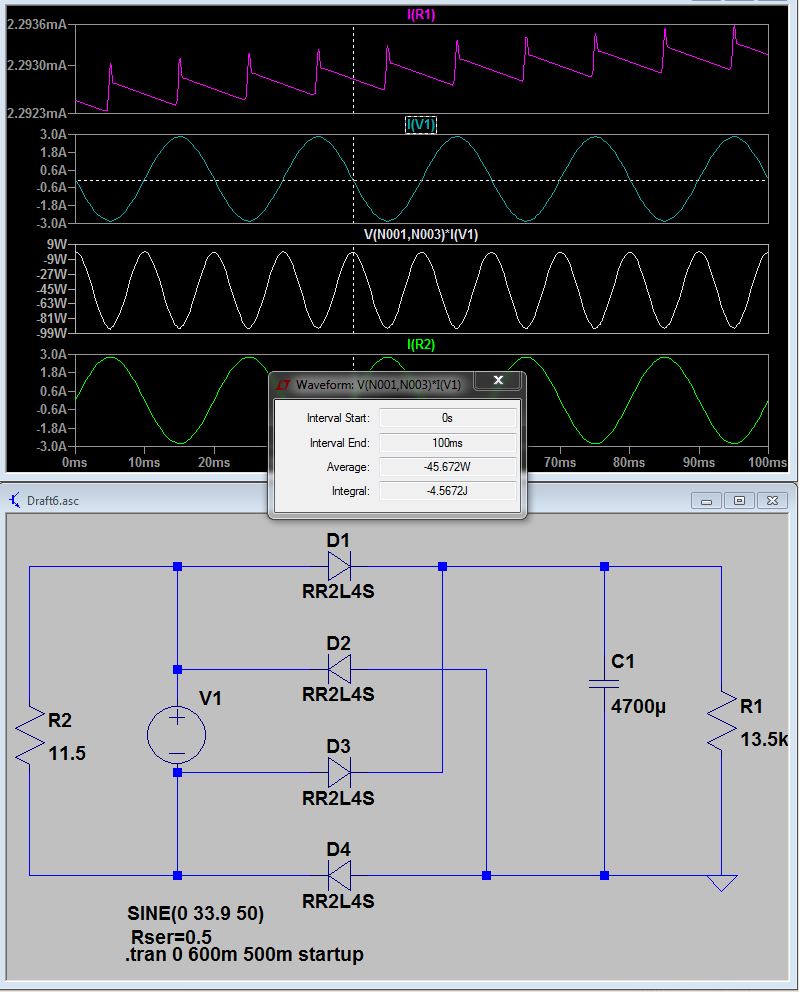The image size is (800, 993).
Task: Click the 70ms time axis label
Action: [559, 462]
